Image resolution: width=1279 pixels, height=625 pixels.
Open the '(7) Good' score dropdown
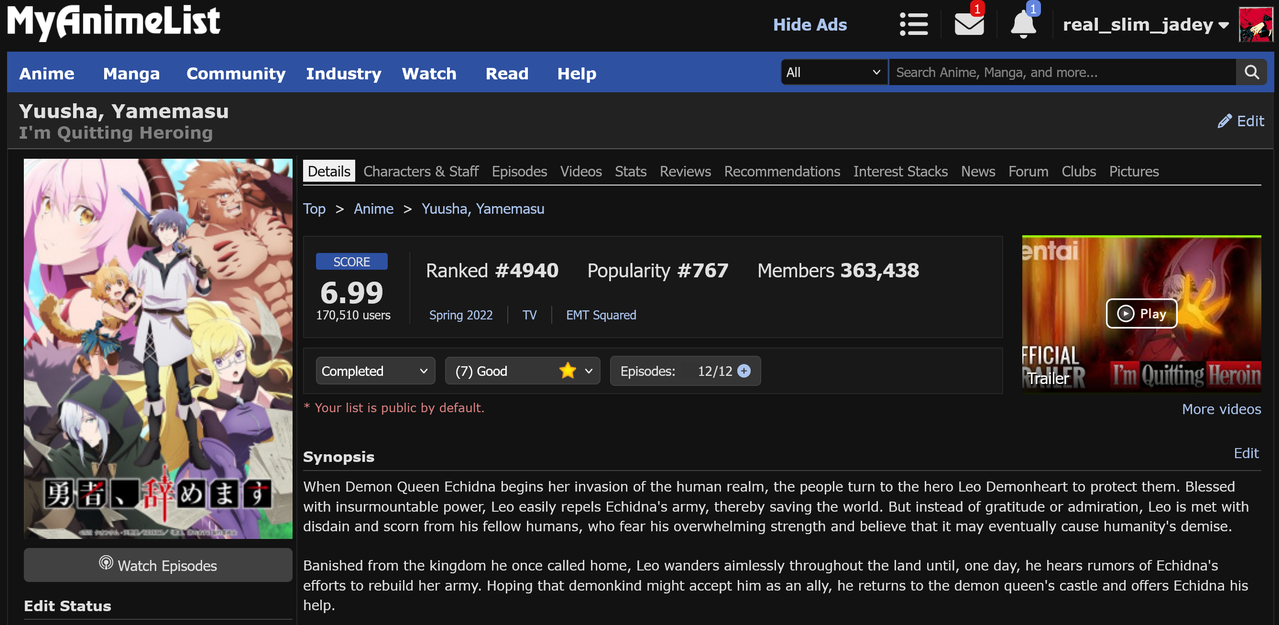pos(522,371)
